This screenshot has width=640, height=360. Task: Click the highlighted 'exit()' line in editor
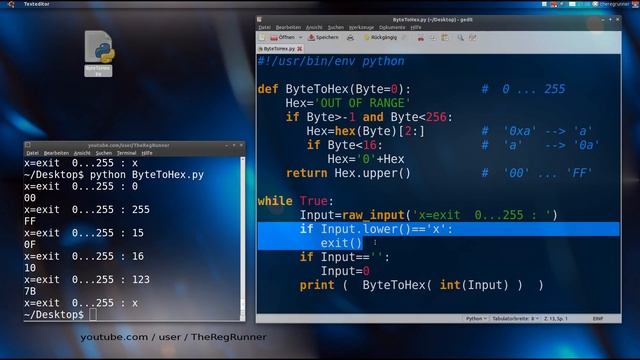click(341, 243)
